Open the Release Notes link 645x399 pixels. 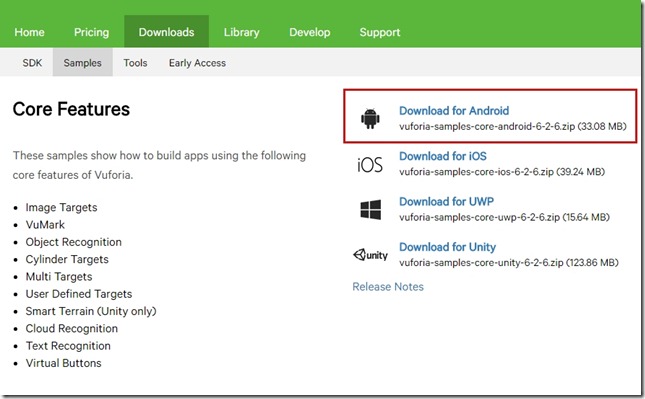(x=388, y=287)
